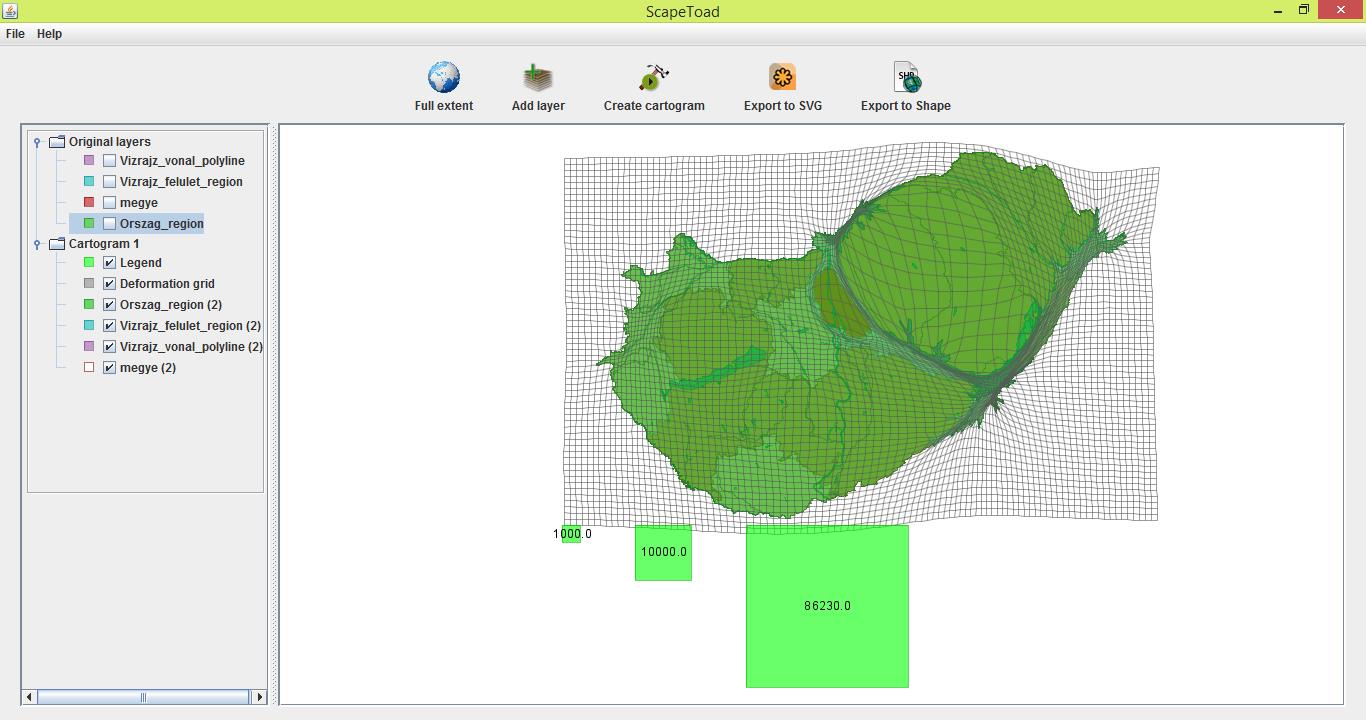Click the Add layer icon

[x=538, y=77]
